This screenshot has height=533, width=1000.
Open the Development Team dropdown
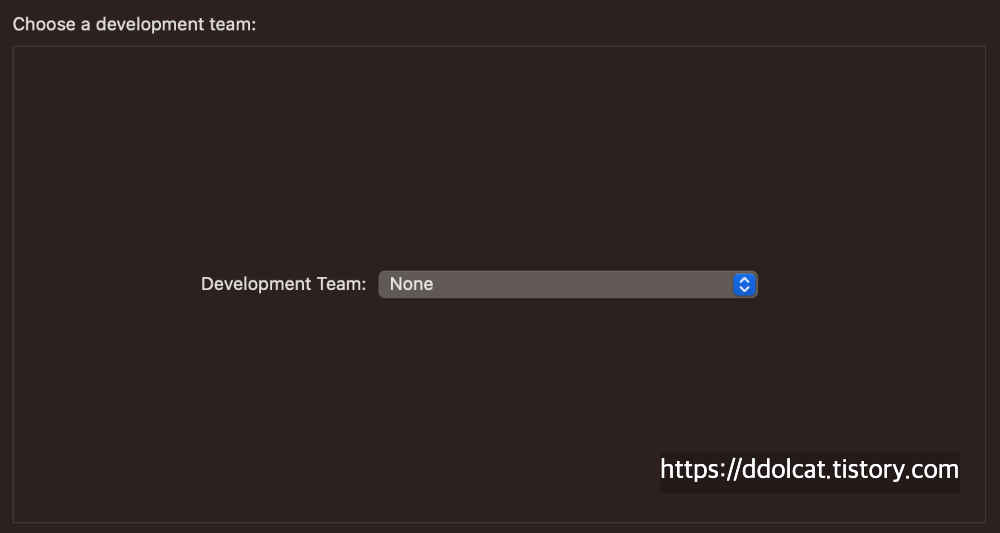567,284
